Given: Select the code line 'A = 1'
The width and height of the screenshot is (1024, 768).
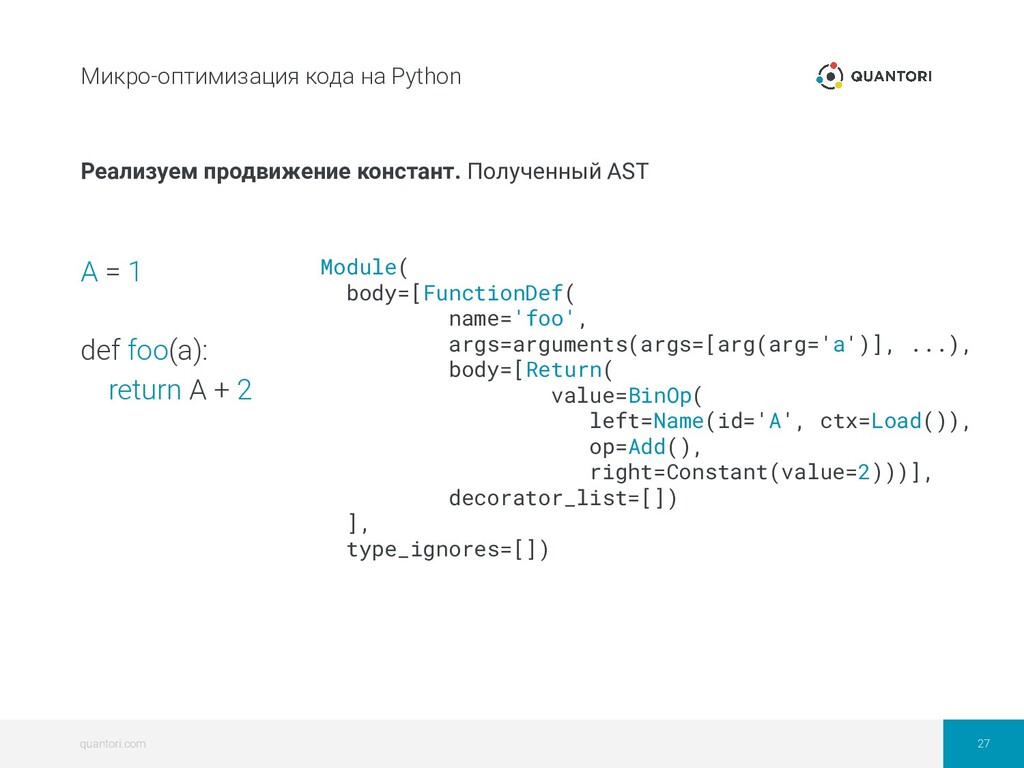Looking at the screenshot, I should point(110,272).
